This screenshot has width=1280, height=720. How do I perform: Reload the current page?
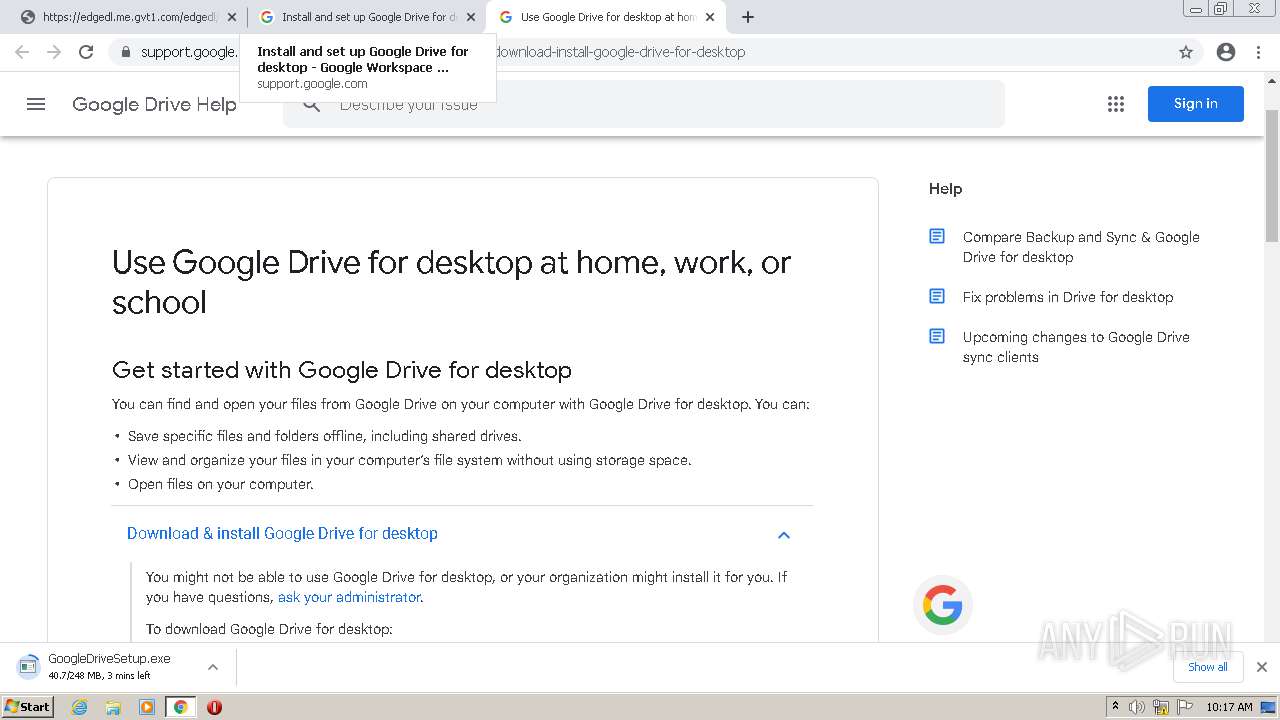click(86, 52)
